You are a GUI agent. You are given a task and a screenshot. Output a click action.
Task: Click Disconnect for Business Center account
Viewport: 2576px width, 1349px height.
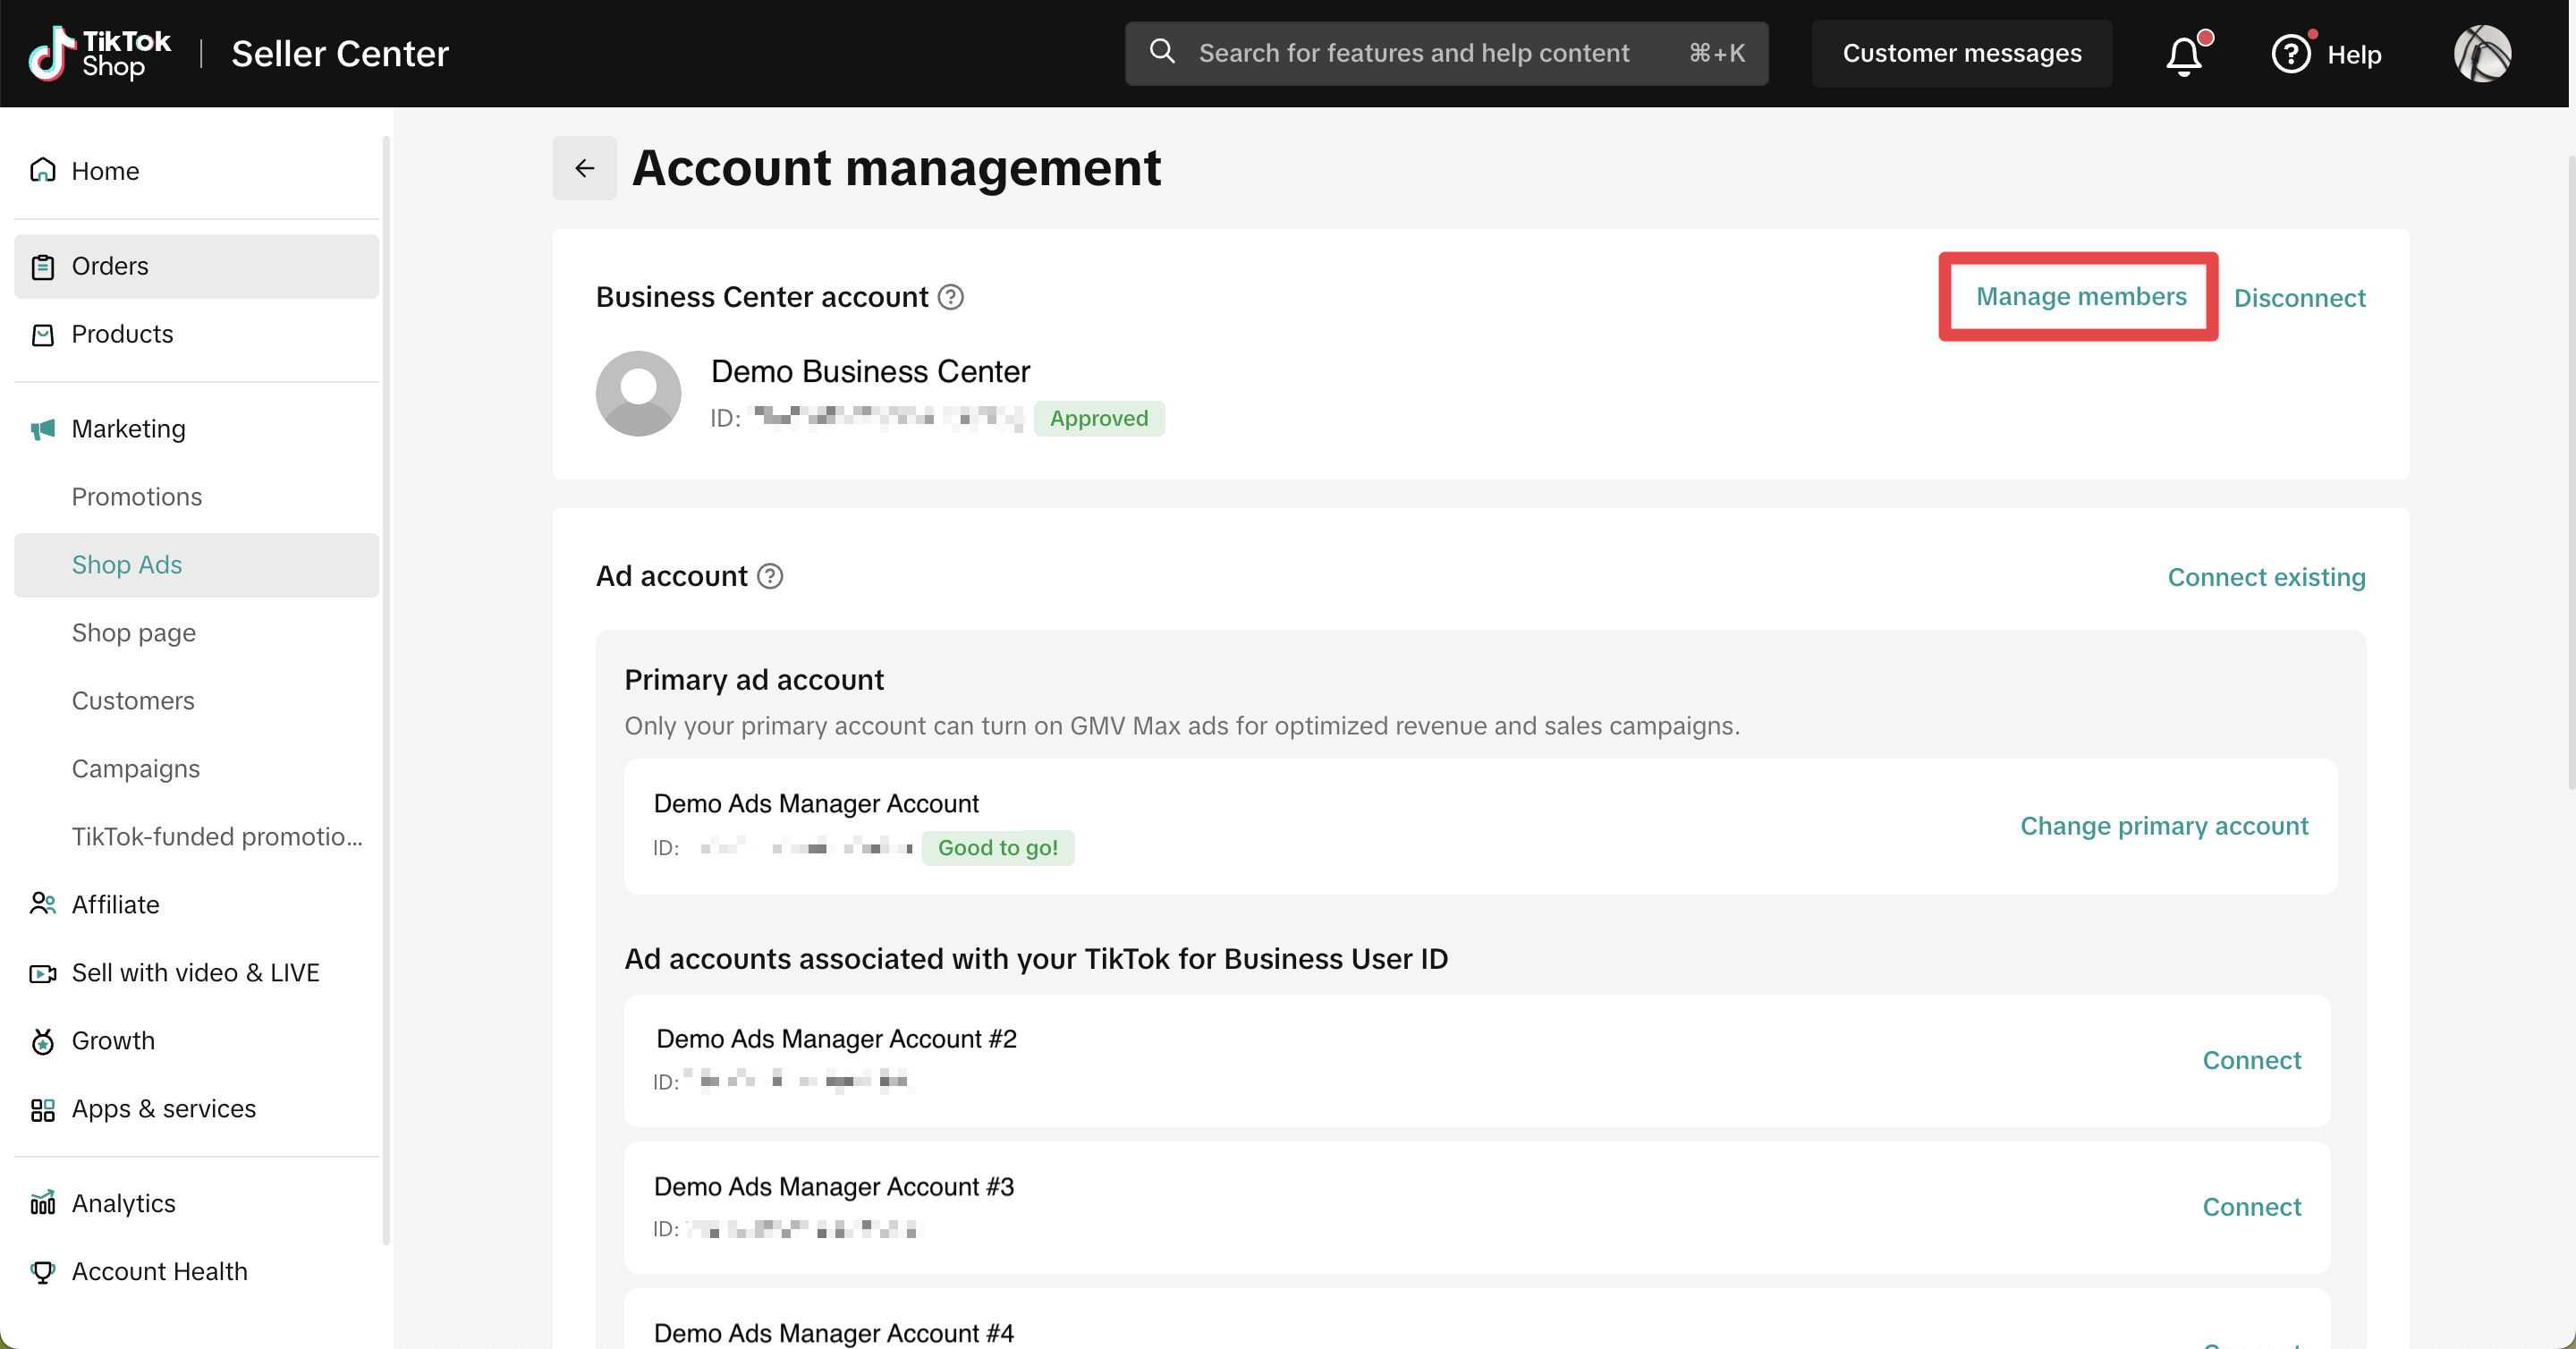(x=2298, y=298)
